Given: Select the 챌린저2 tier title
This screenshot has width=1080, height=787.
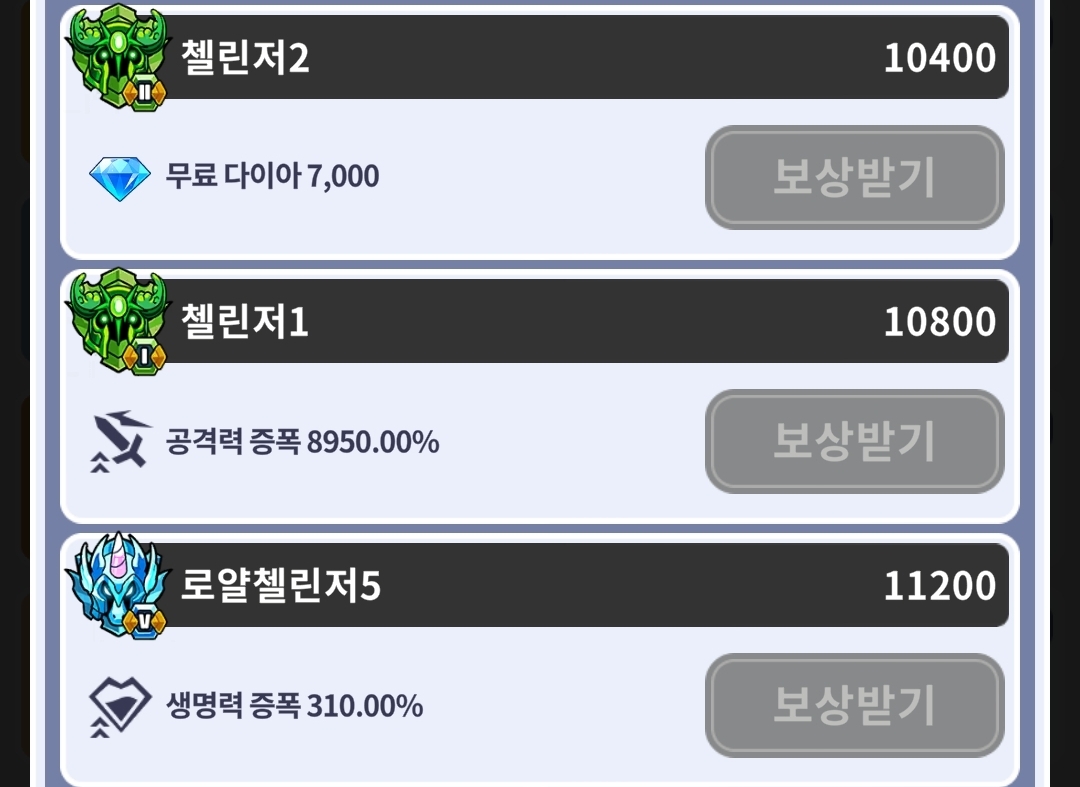Looking at the screenshot, I should [x=245, y=58].
